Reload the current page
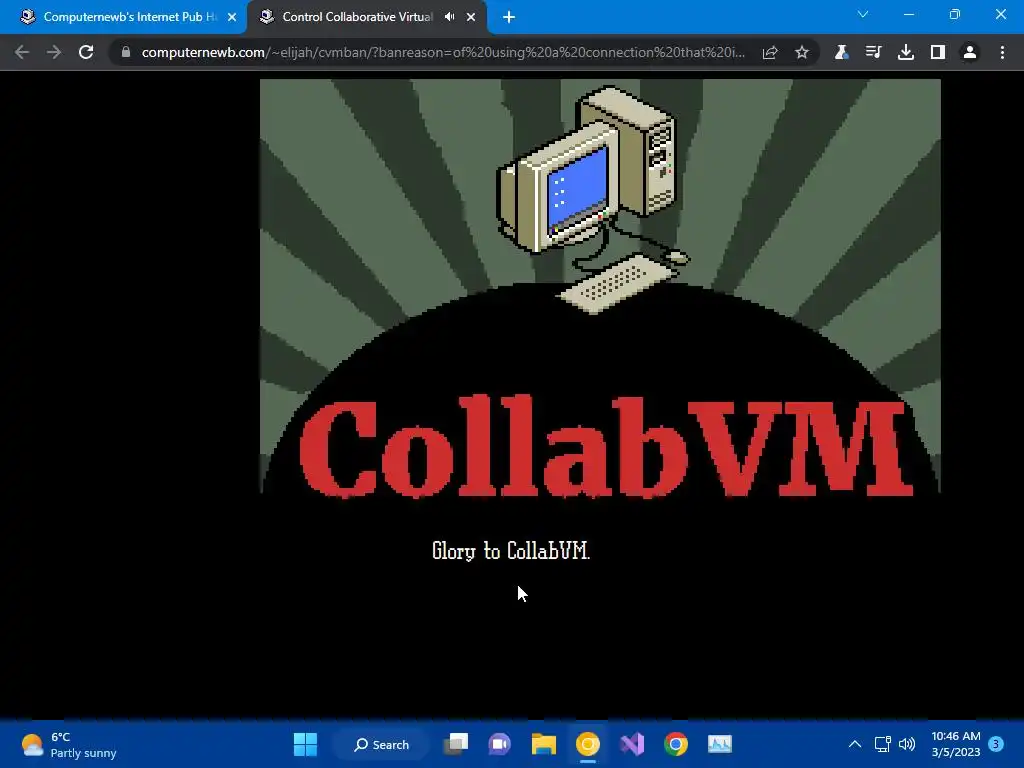Viewport: 1024px width, 768px height. pyautogui.click(x=86, y=52)
